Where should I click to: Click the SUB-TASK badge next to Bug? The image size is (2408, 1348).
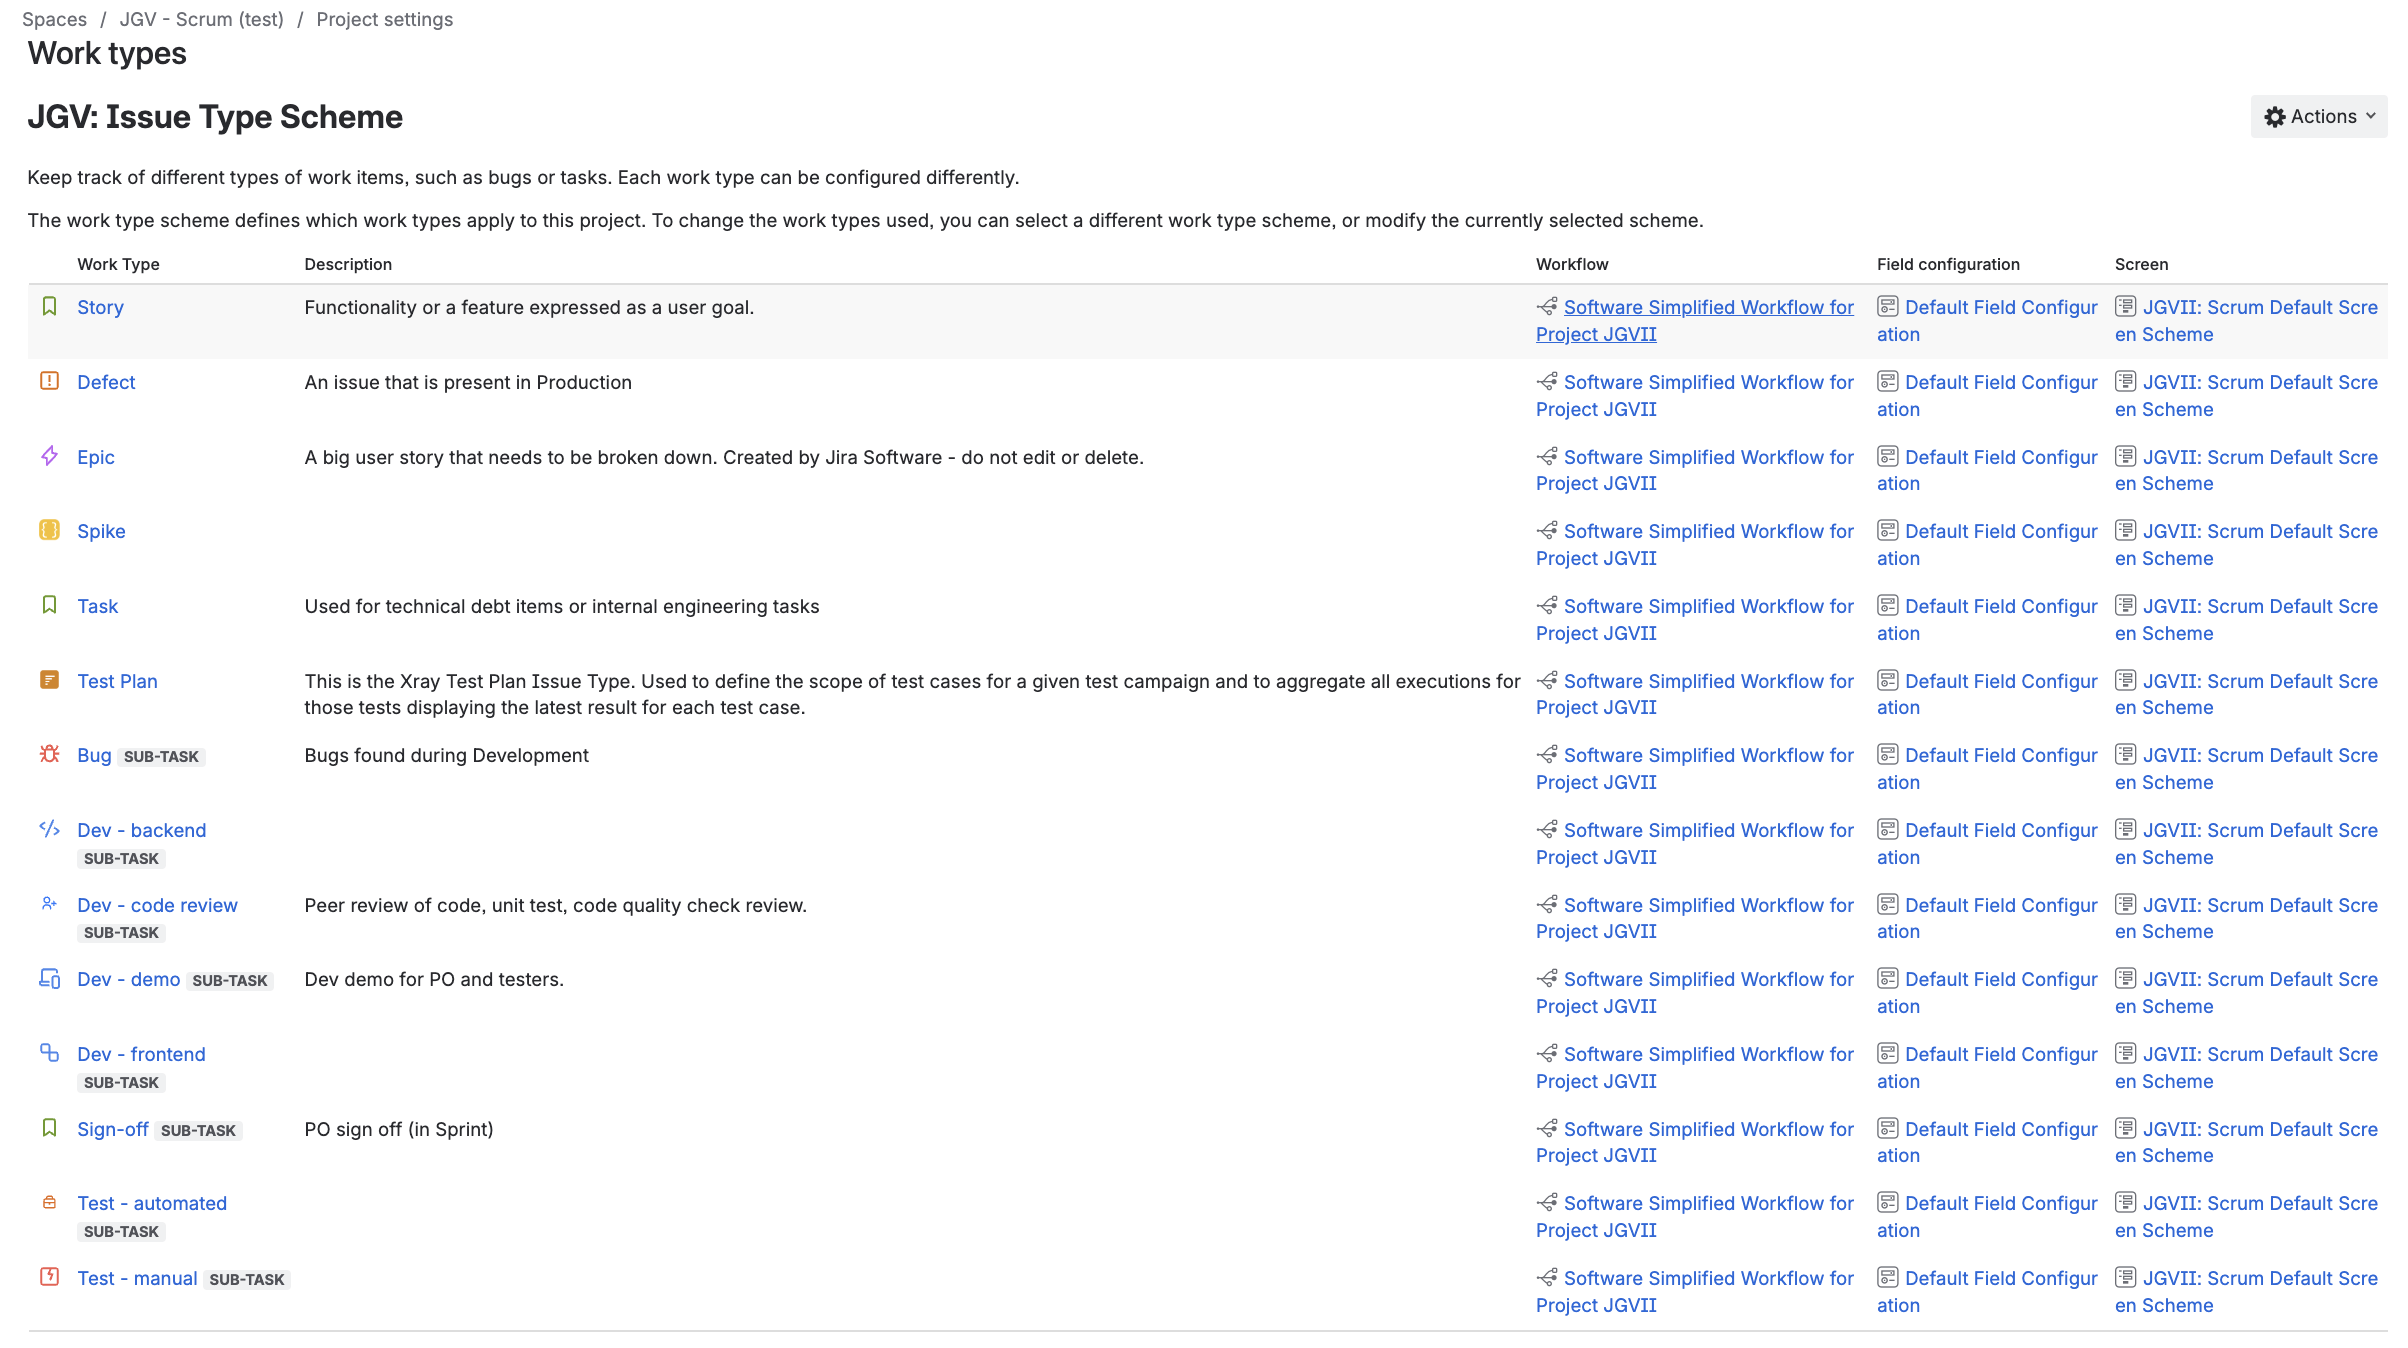[x=162, y=757]
